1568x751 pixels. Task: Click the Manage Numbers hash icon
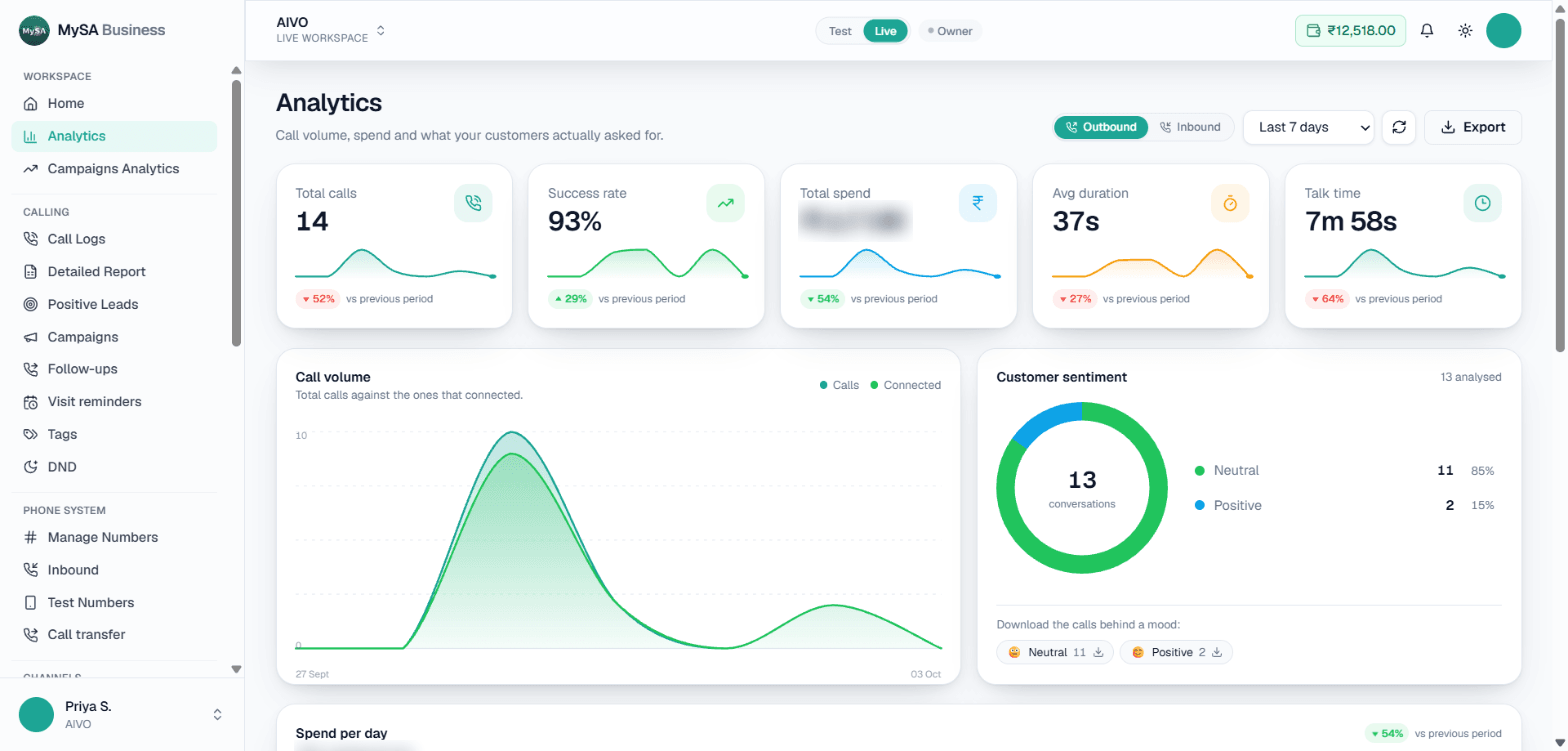tap(30, 537)
